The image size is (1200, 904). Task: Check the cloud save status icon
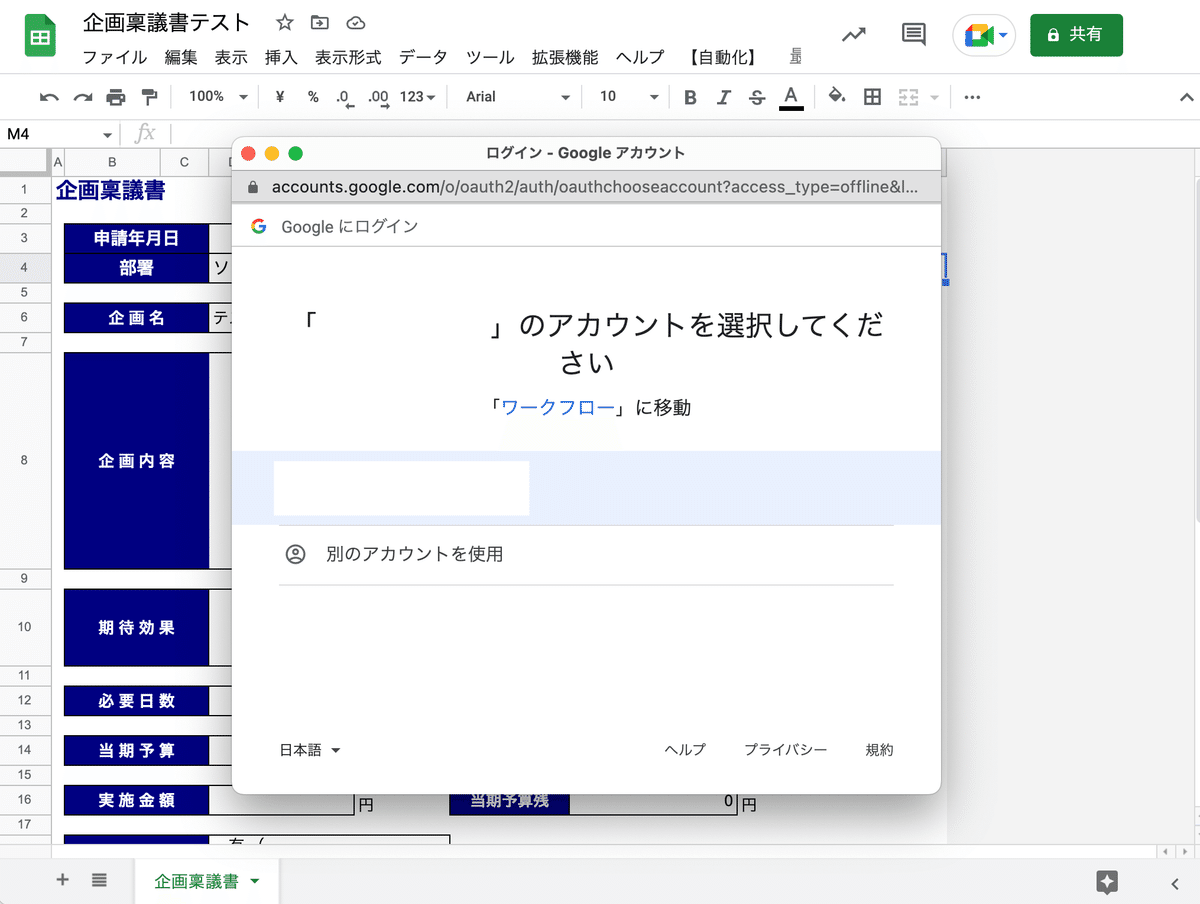[x=355, y=23]
